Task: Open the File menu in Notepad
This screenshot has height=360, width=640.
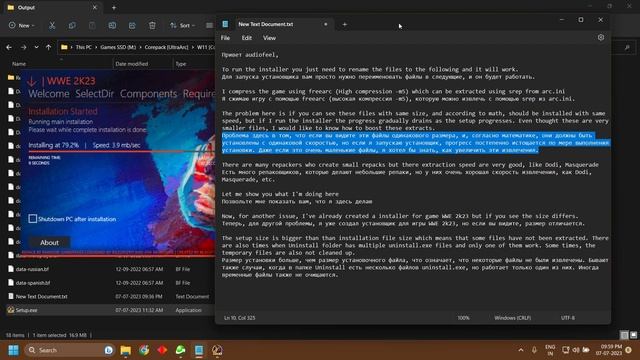Action: pyautogui.click(x=225, y=38)
